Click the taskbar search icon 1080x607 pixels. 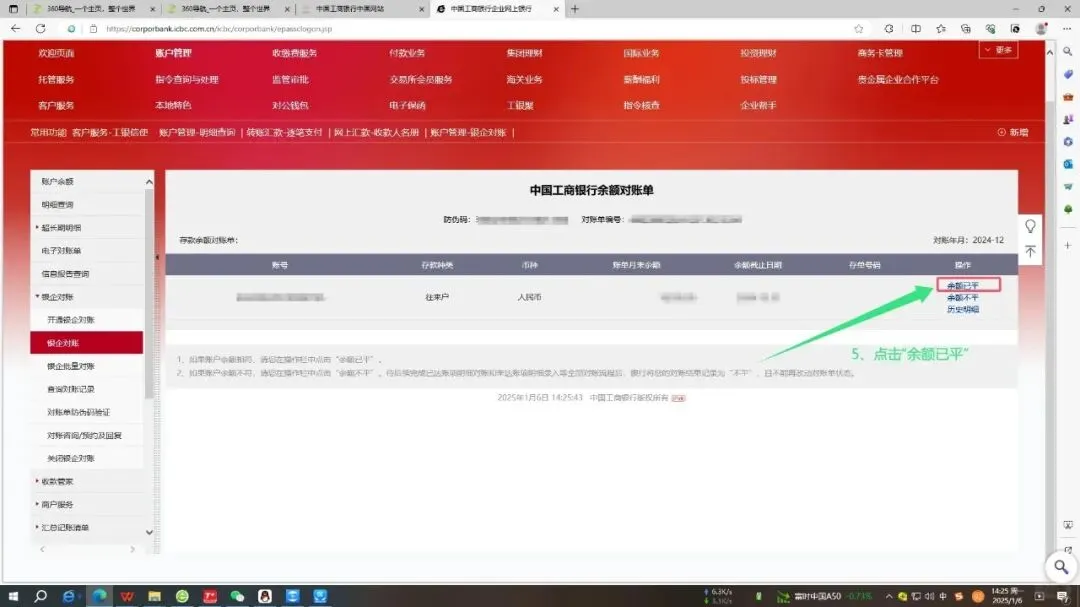[x=41, y=596]
